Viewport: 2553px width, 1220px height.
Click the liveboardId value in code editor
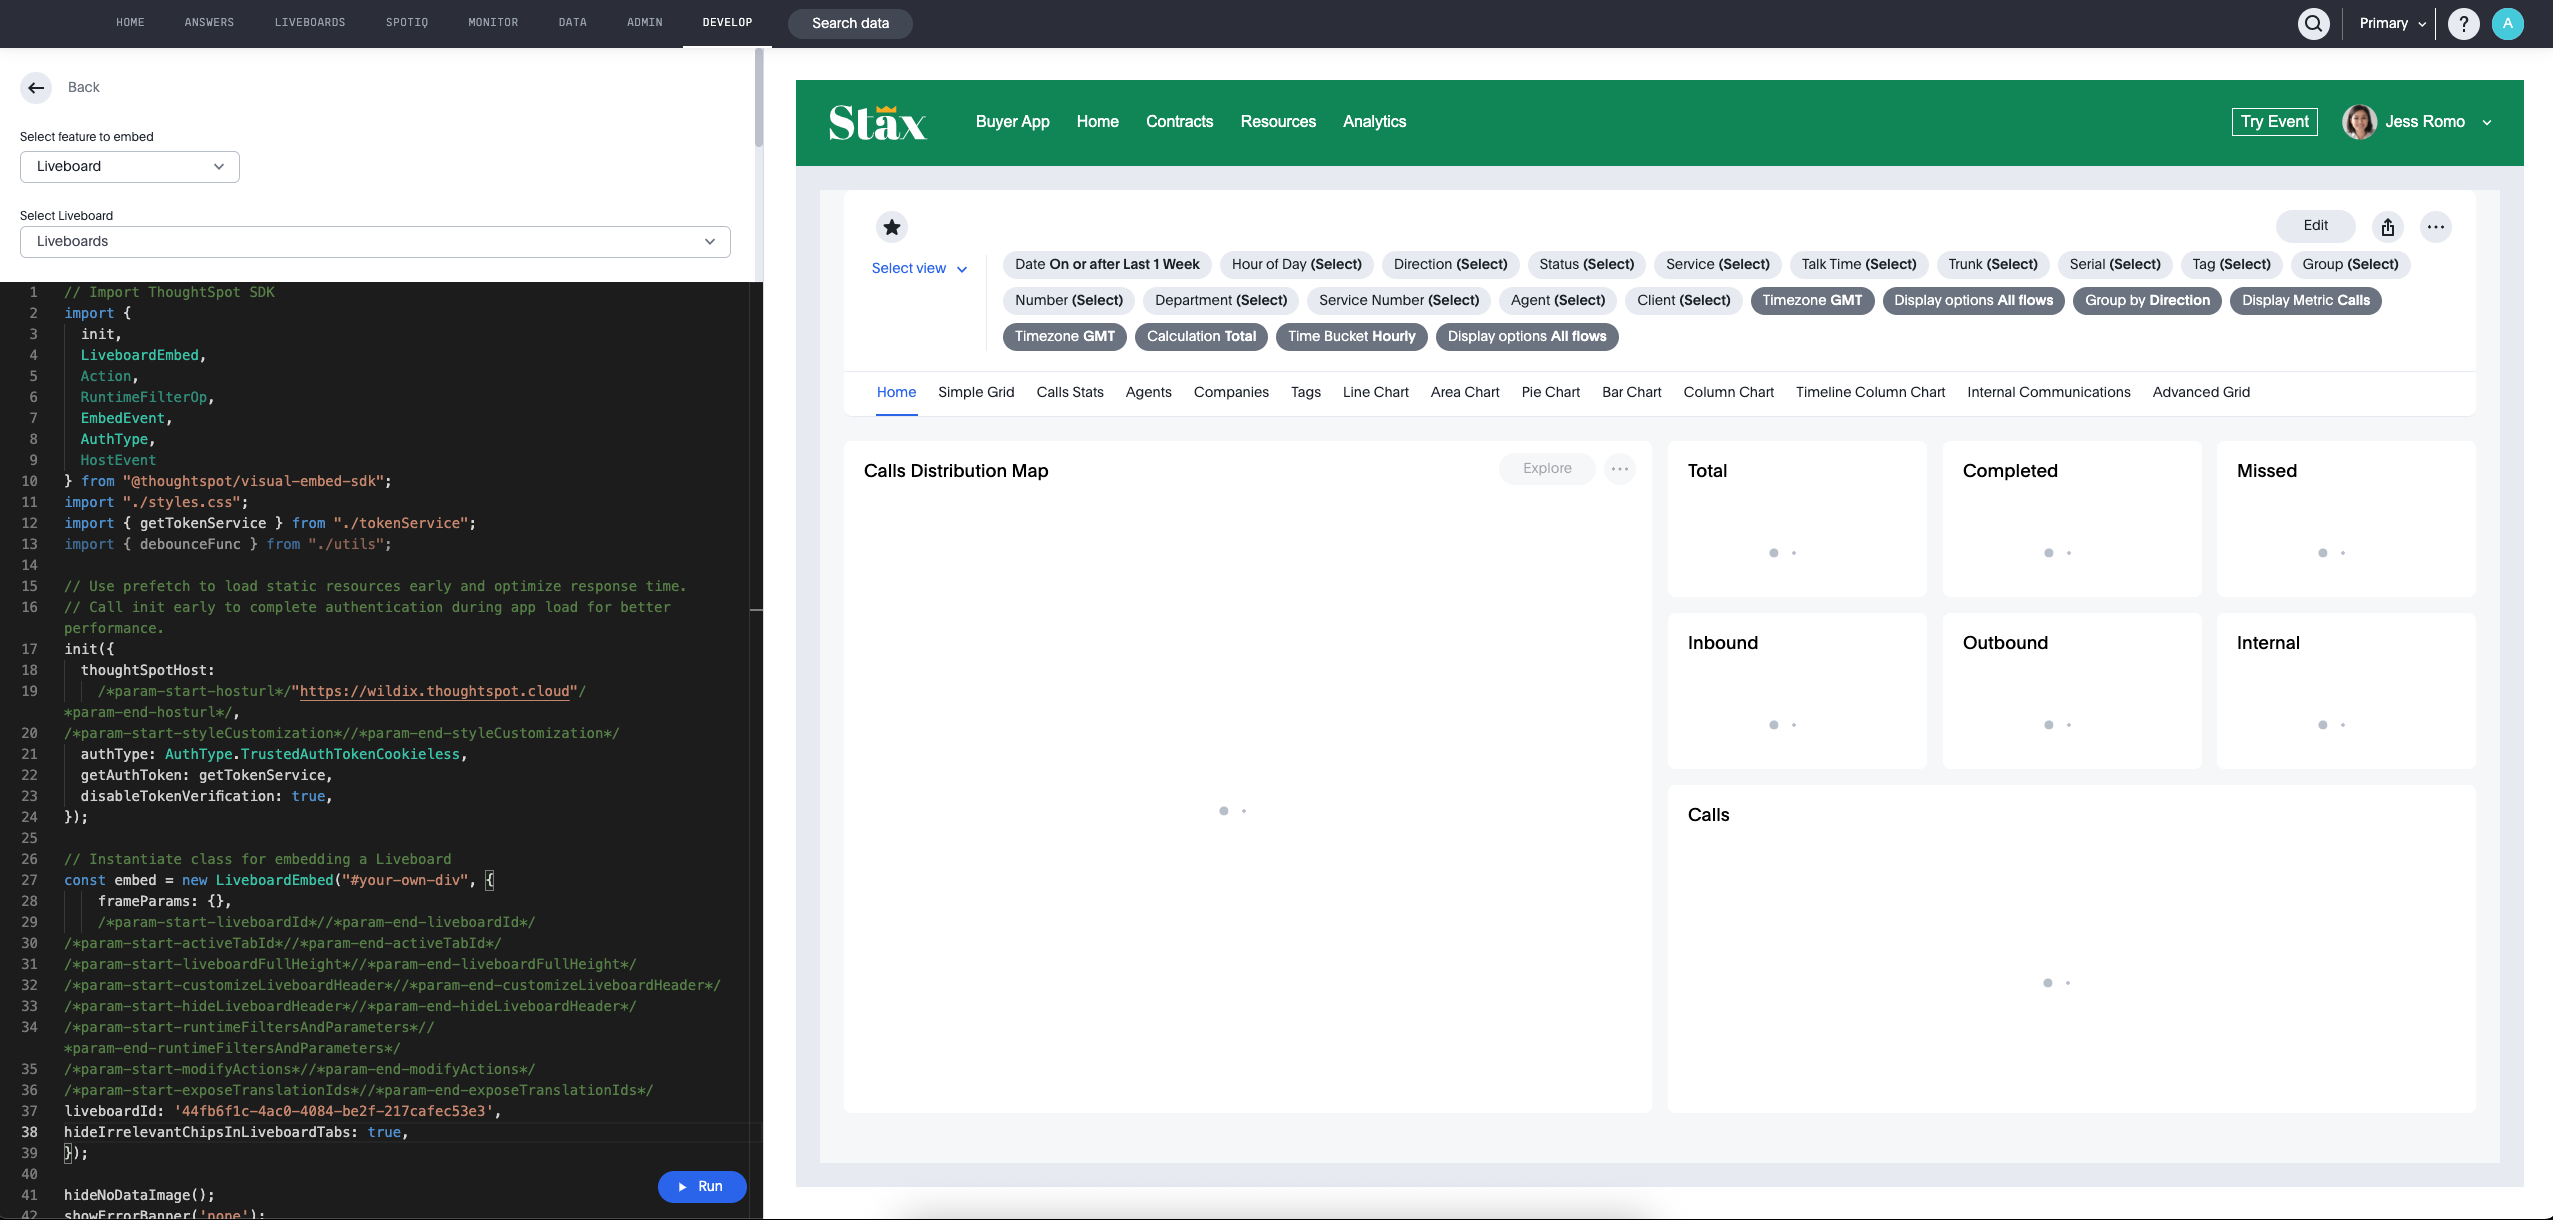pos(334,1112)
